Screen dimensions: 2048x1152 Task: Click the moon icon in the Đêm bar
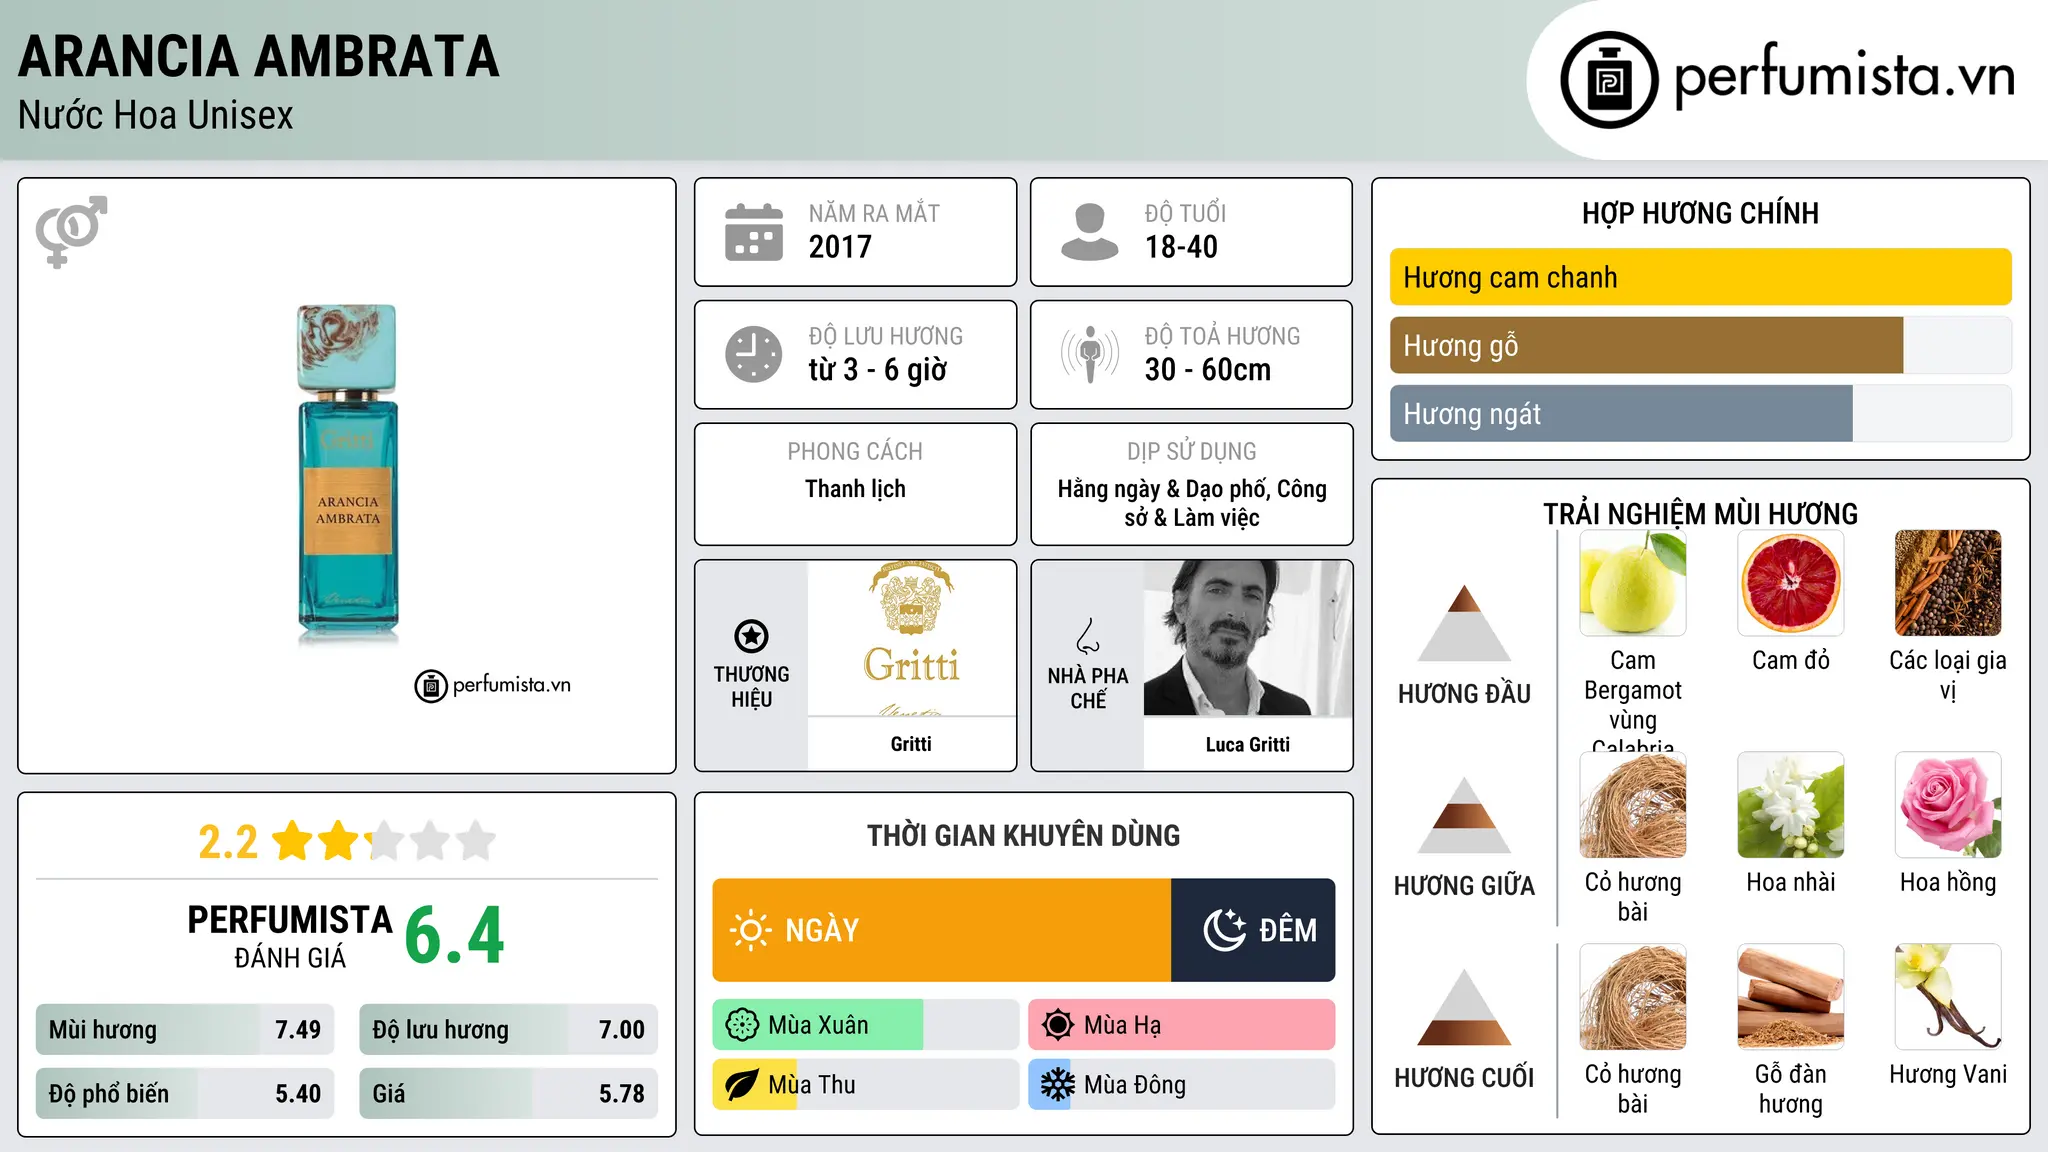click(x=1224, y=930)
